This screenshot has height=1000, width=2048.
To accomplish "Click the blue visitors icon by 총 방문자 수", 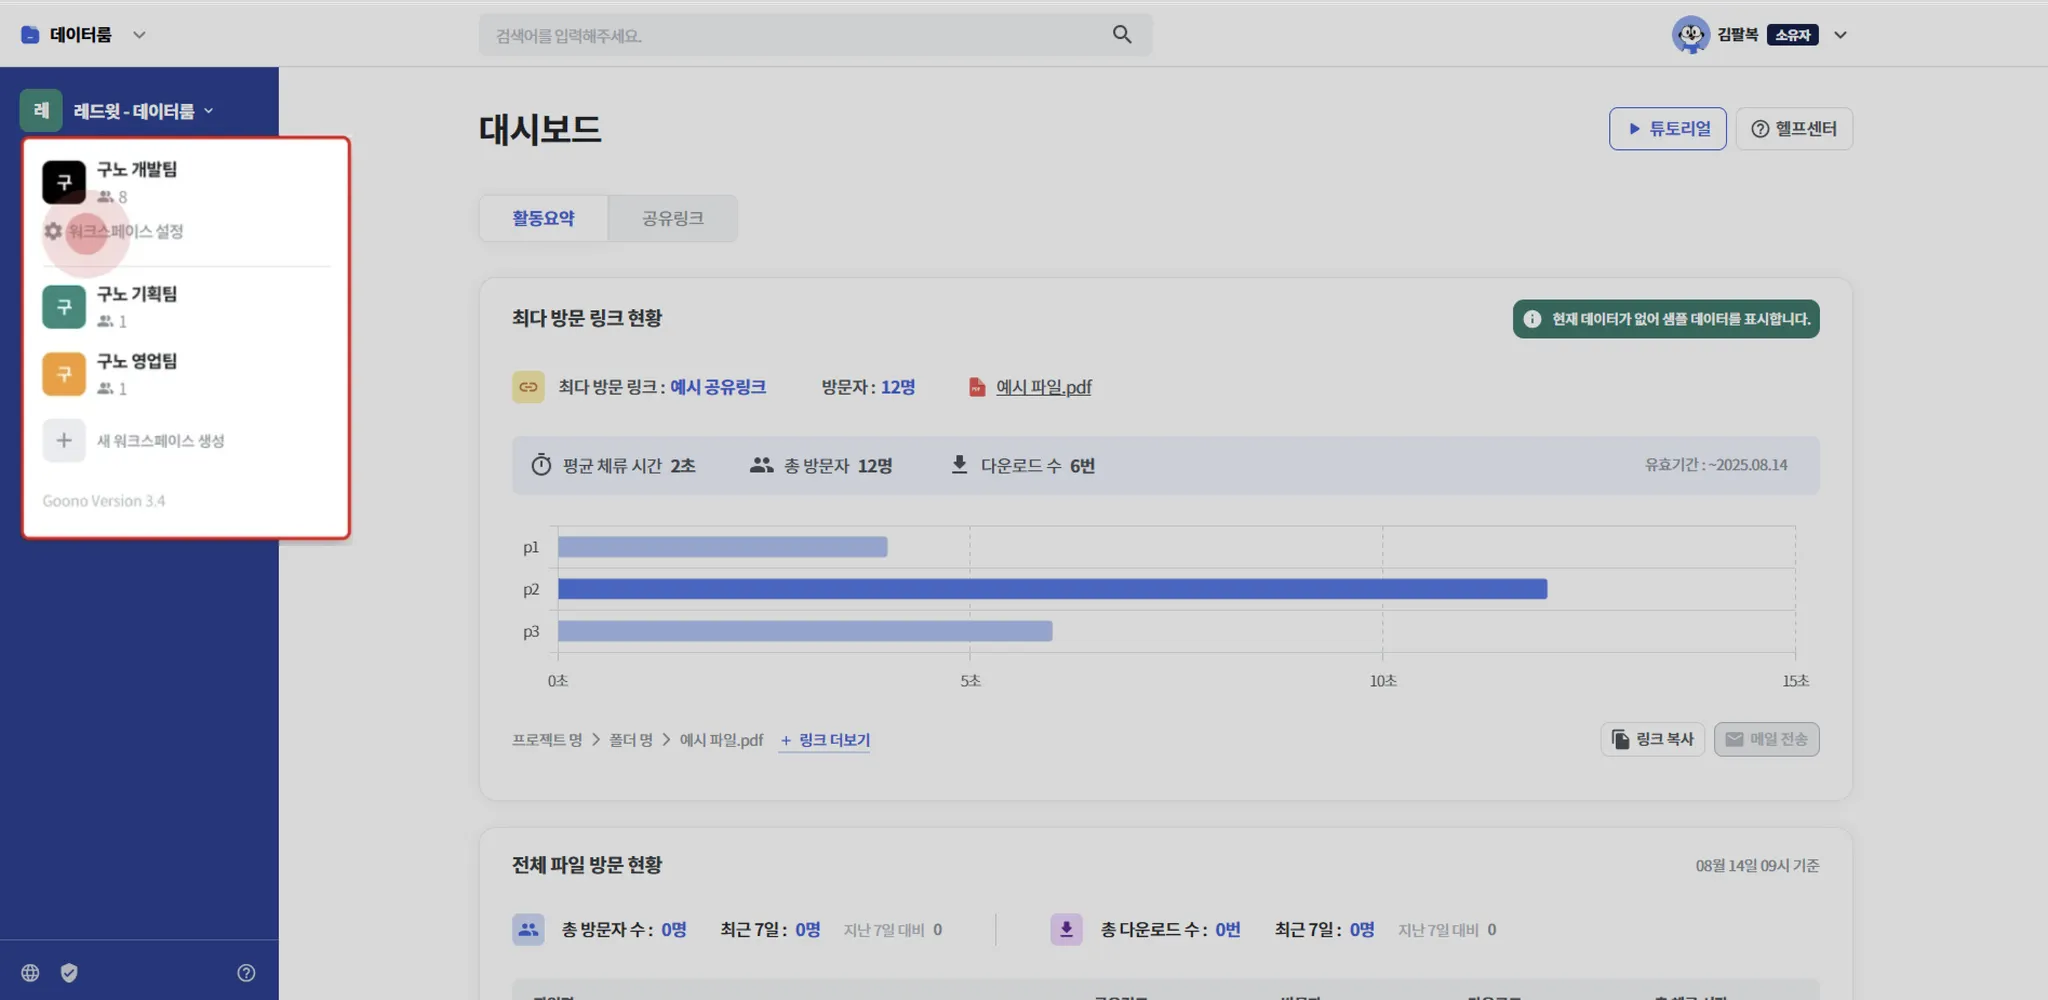I will coord(528,930).
